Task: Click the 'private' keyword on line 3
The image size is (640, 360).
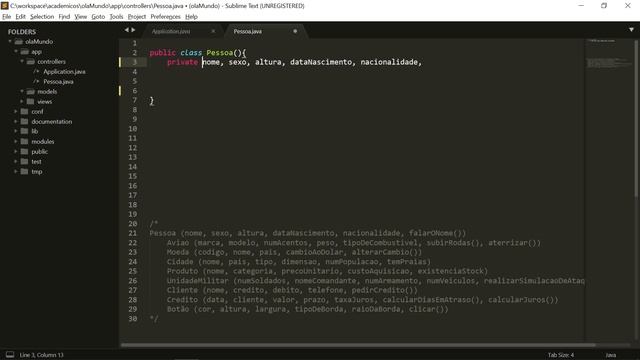Action: tap(182, 62)
